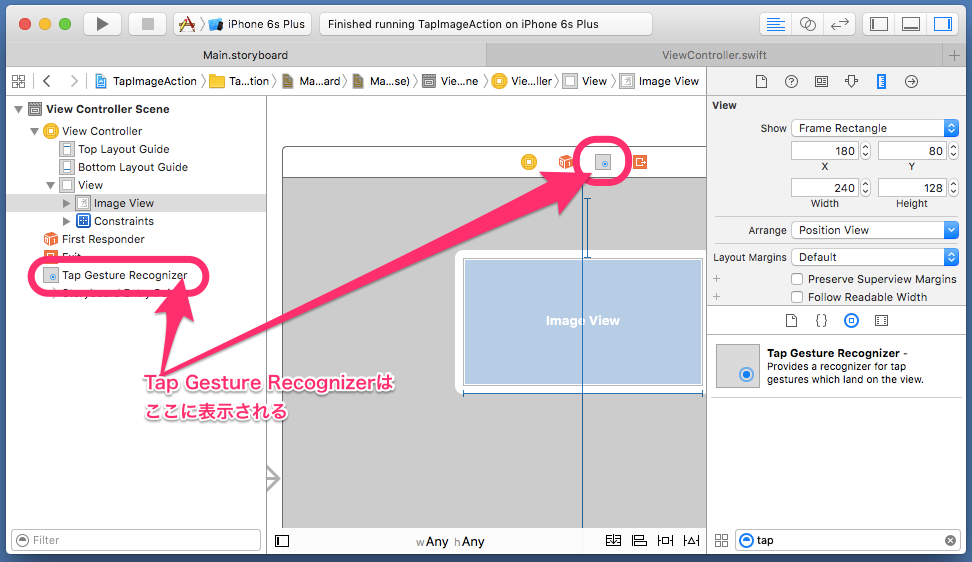The width and height of the screenshot is (972, 562).
Task: Enable Follow Readable Width
Action: tap(797, 297)
